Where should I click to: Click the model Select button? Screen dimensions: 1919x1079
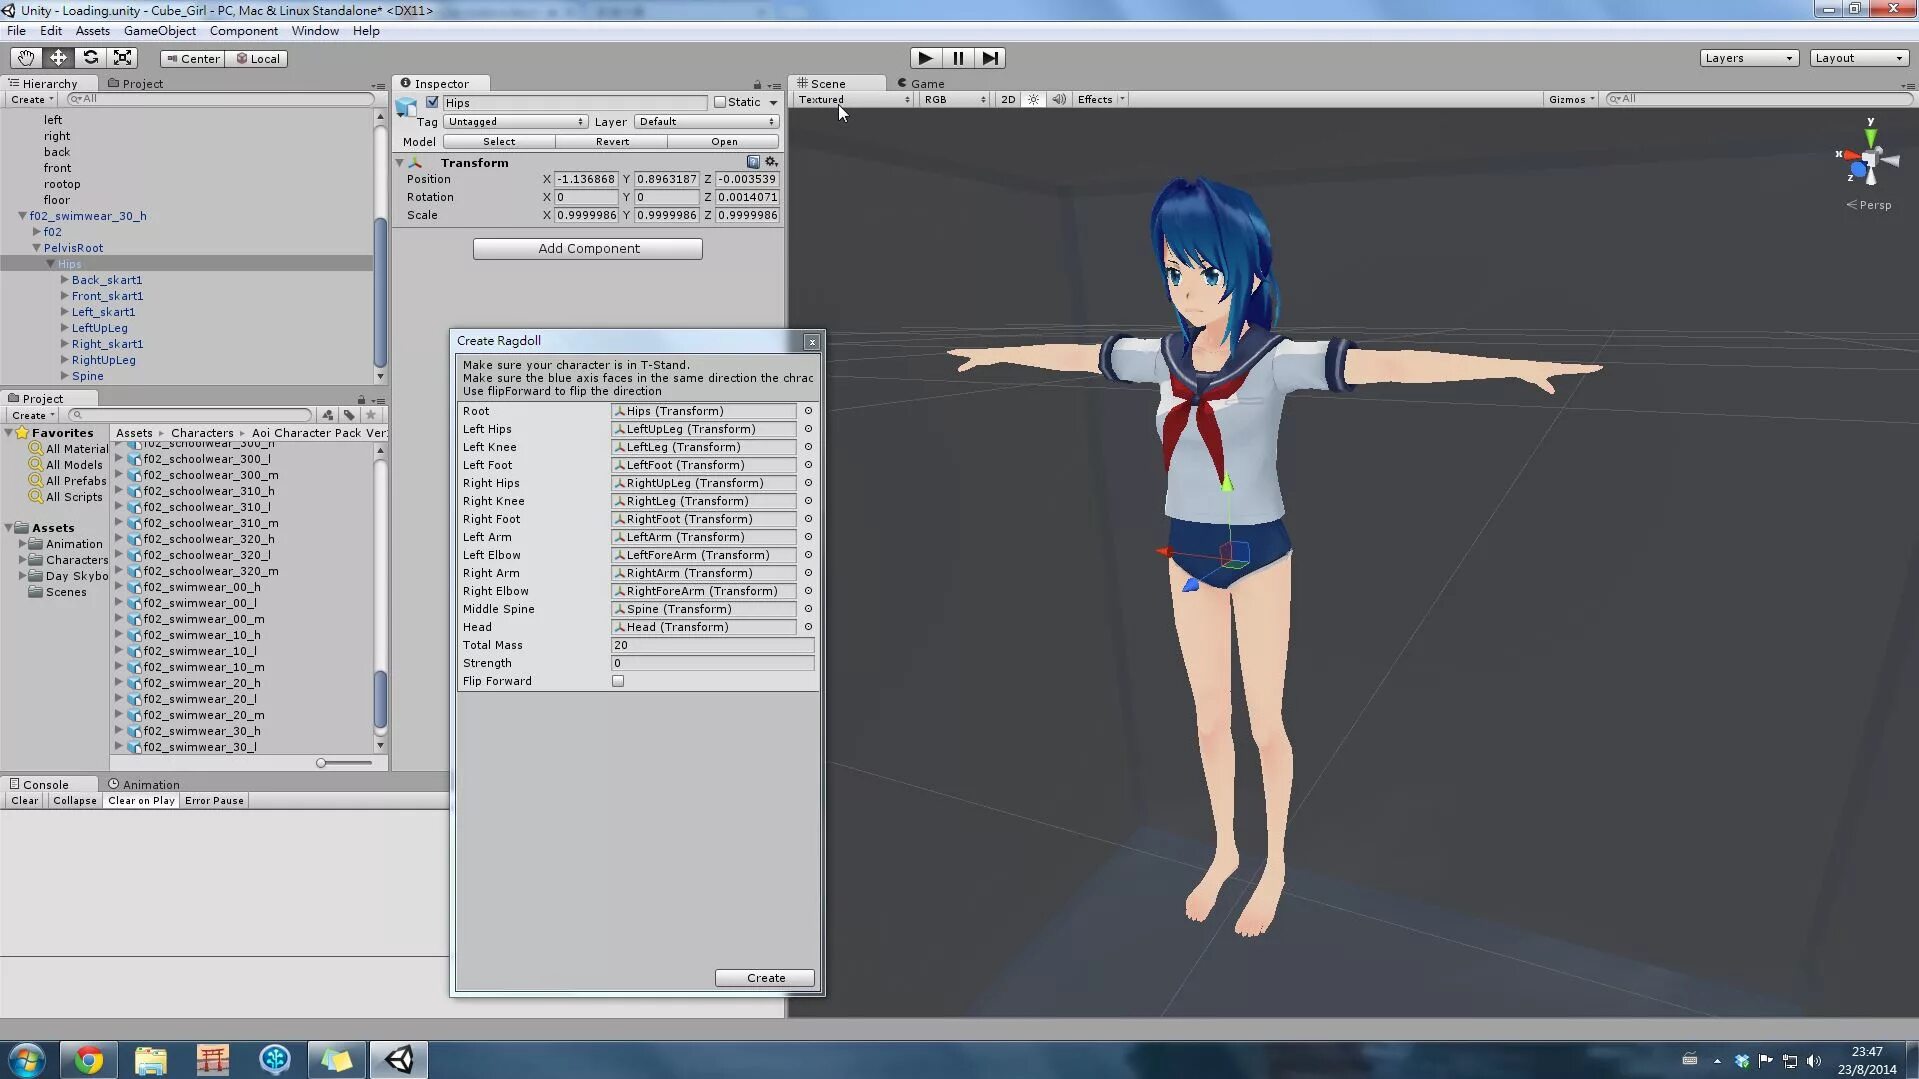(499, 142)
